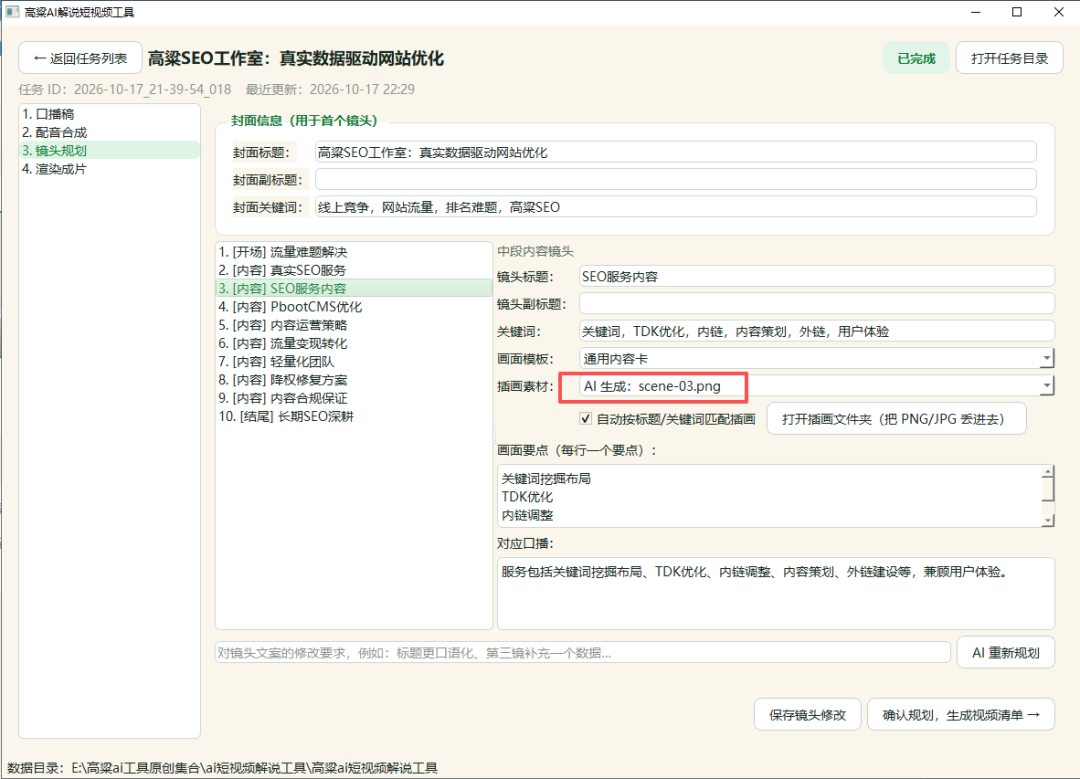The height and width of the screenshot is (779, 1080).
Task: Open the task directory via 打开任务目录
Action: (1009, 58)
